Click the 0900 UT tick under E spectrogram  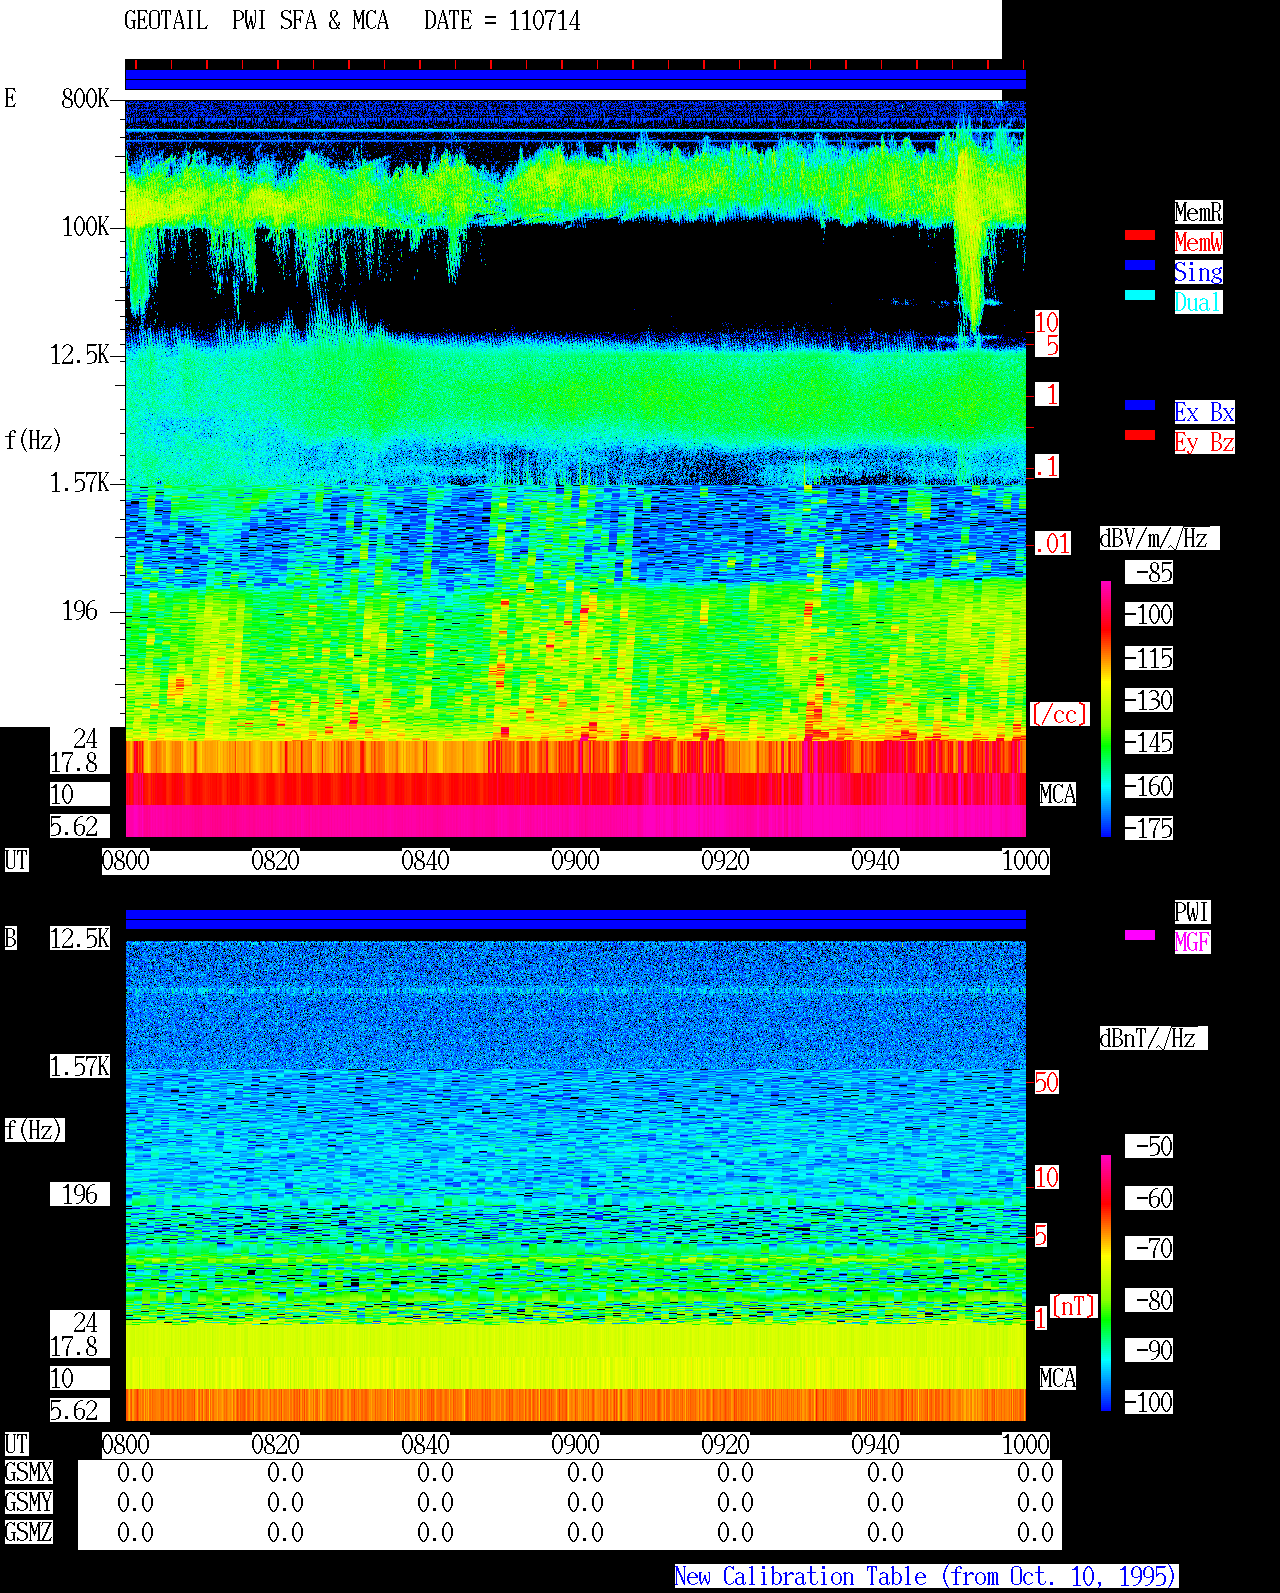tap(575, 861)
